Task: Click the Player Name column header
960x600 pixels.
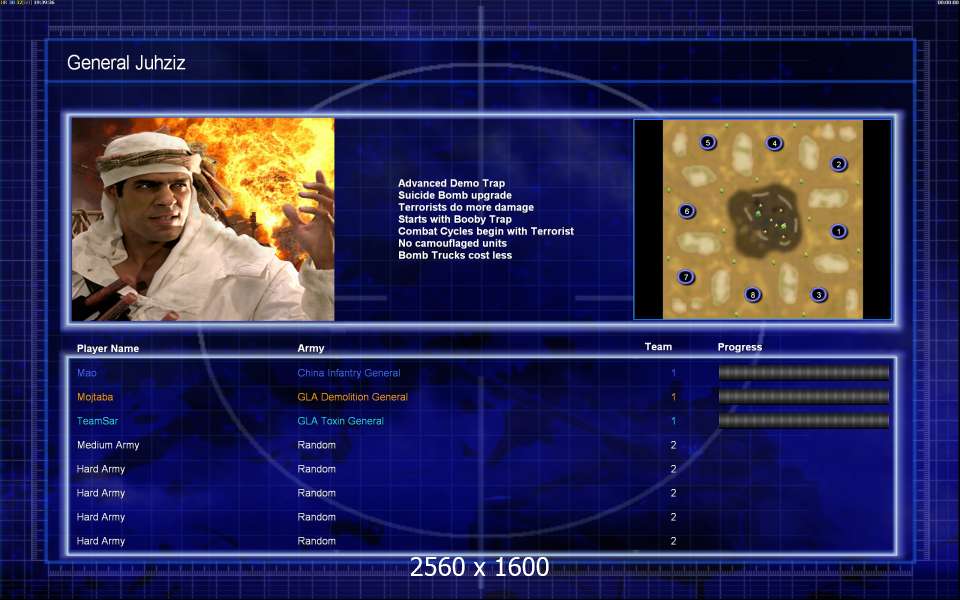Action: (x=108, y=348)
